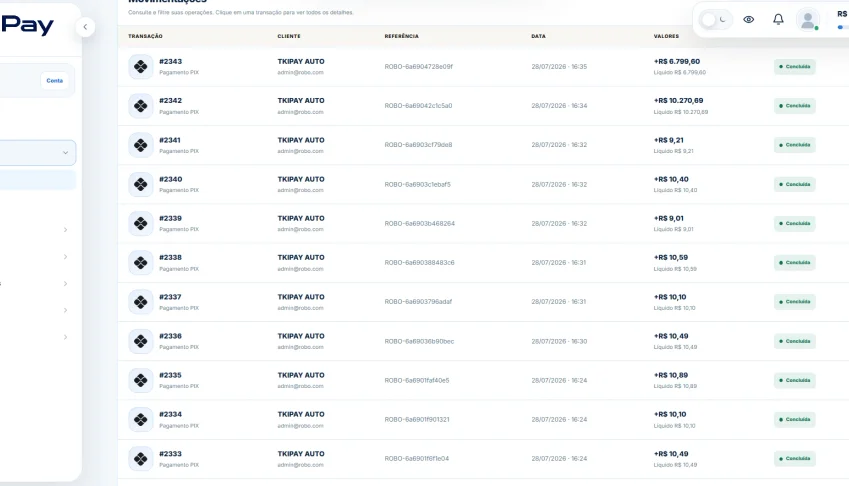Click PIX icon of transaction #2337
Screen dimensions: 849x486
click(141, 301)
